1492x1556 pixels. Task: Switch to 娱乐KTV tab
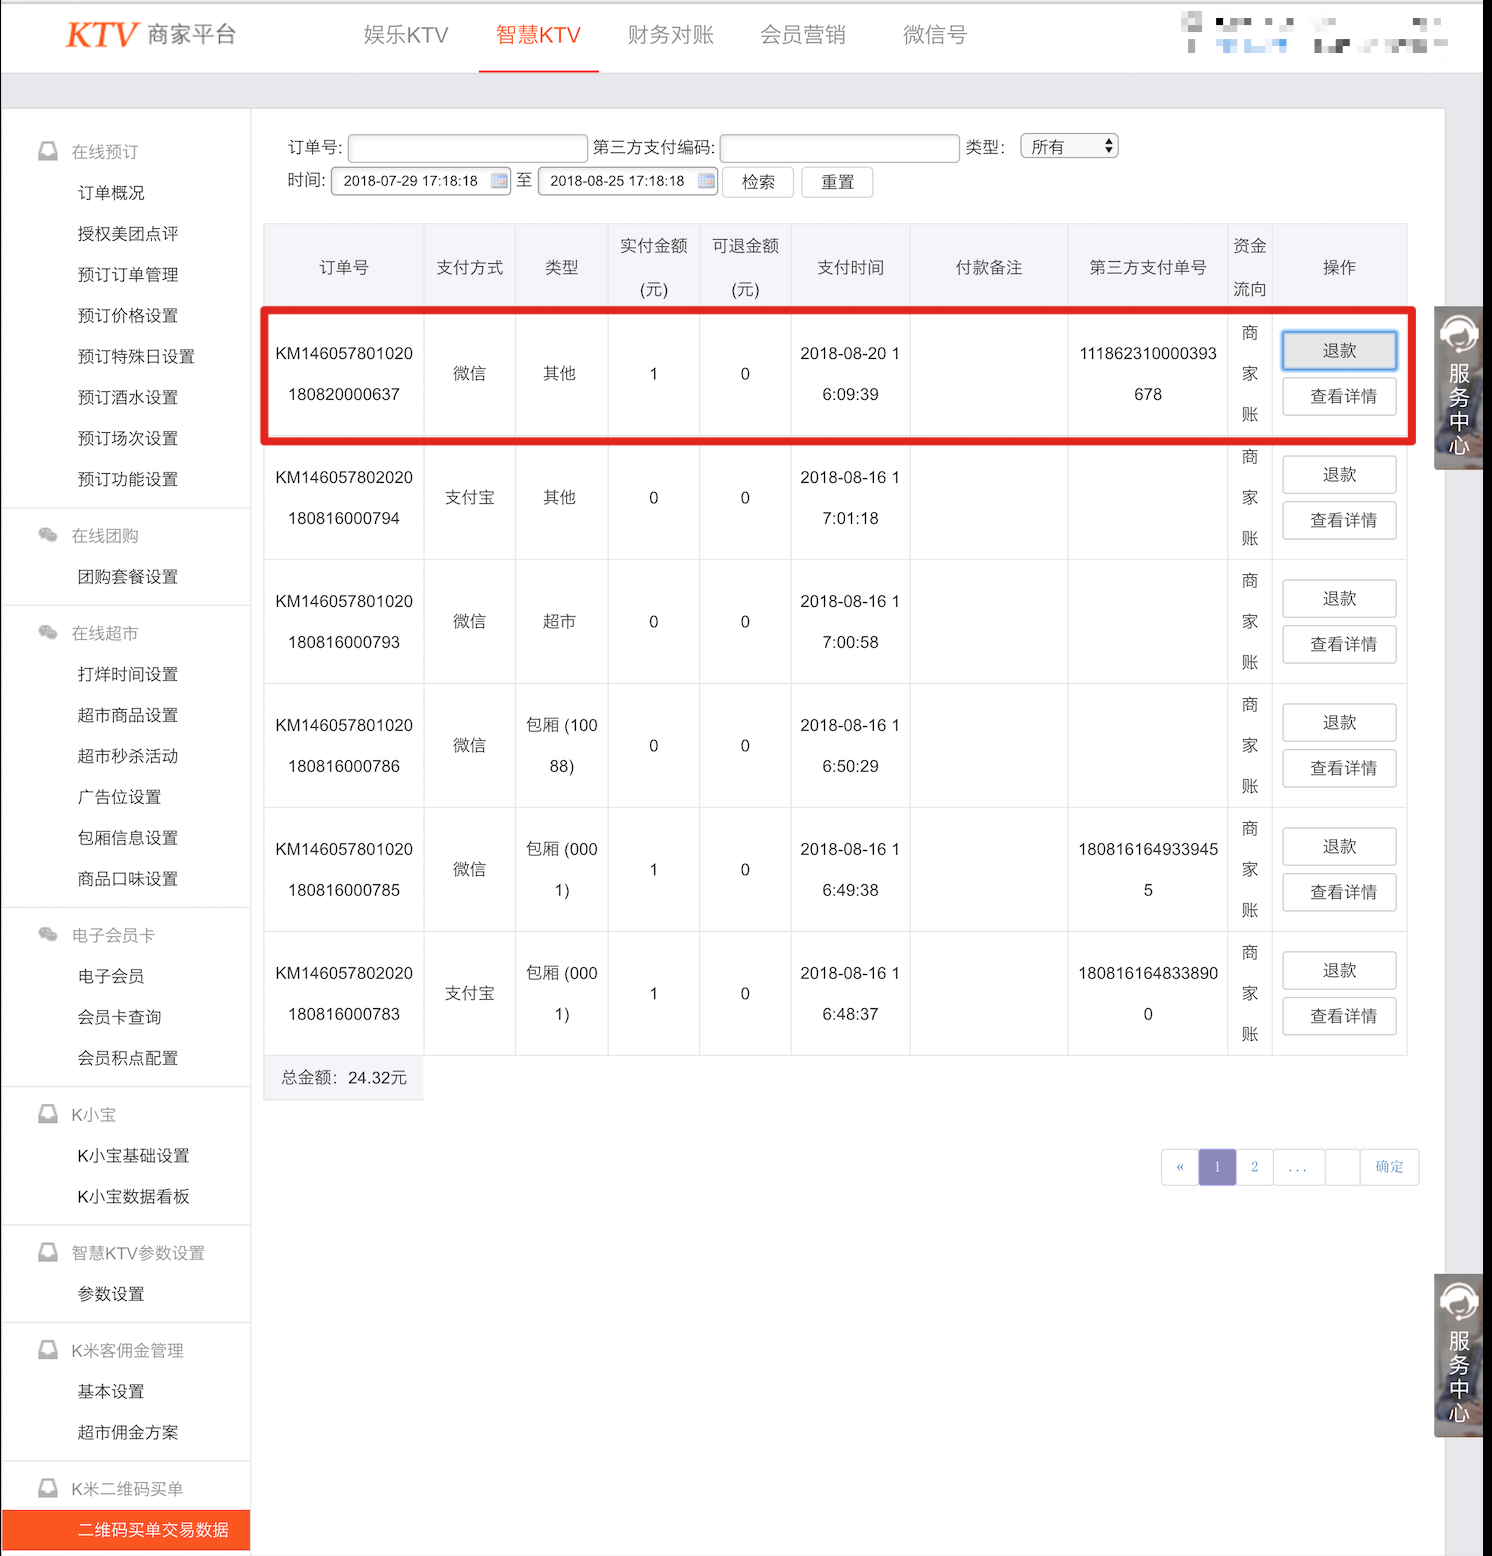coord(406,35)
